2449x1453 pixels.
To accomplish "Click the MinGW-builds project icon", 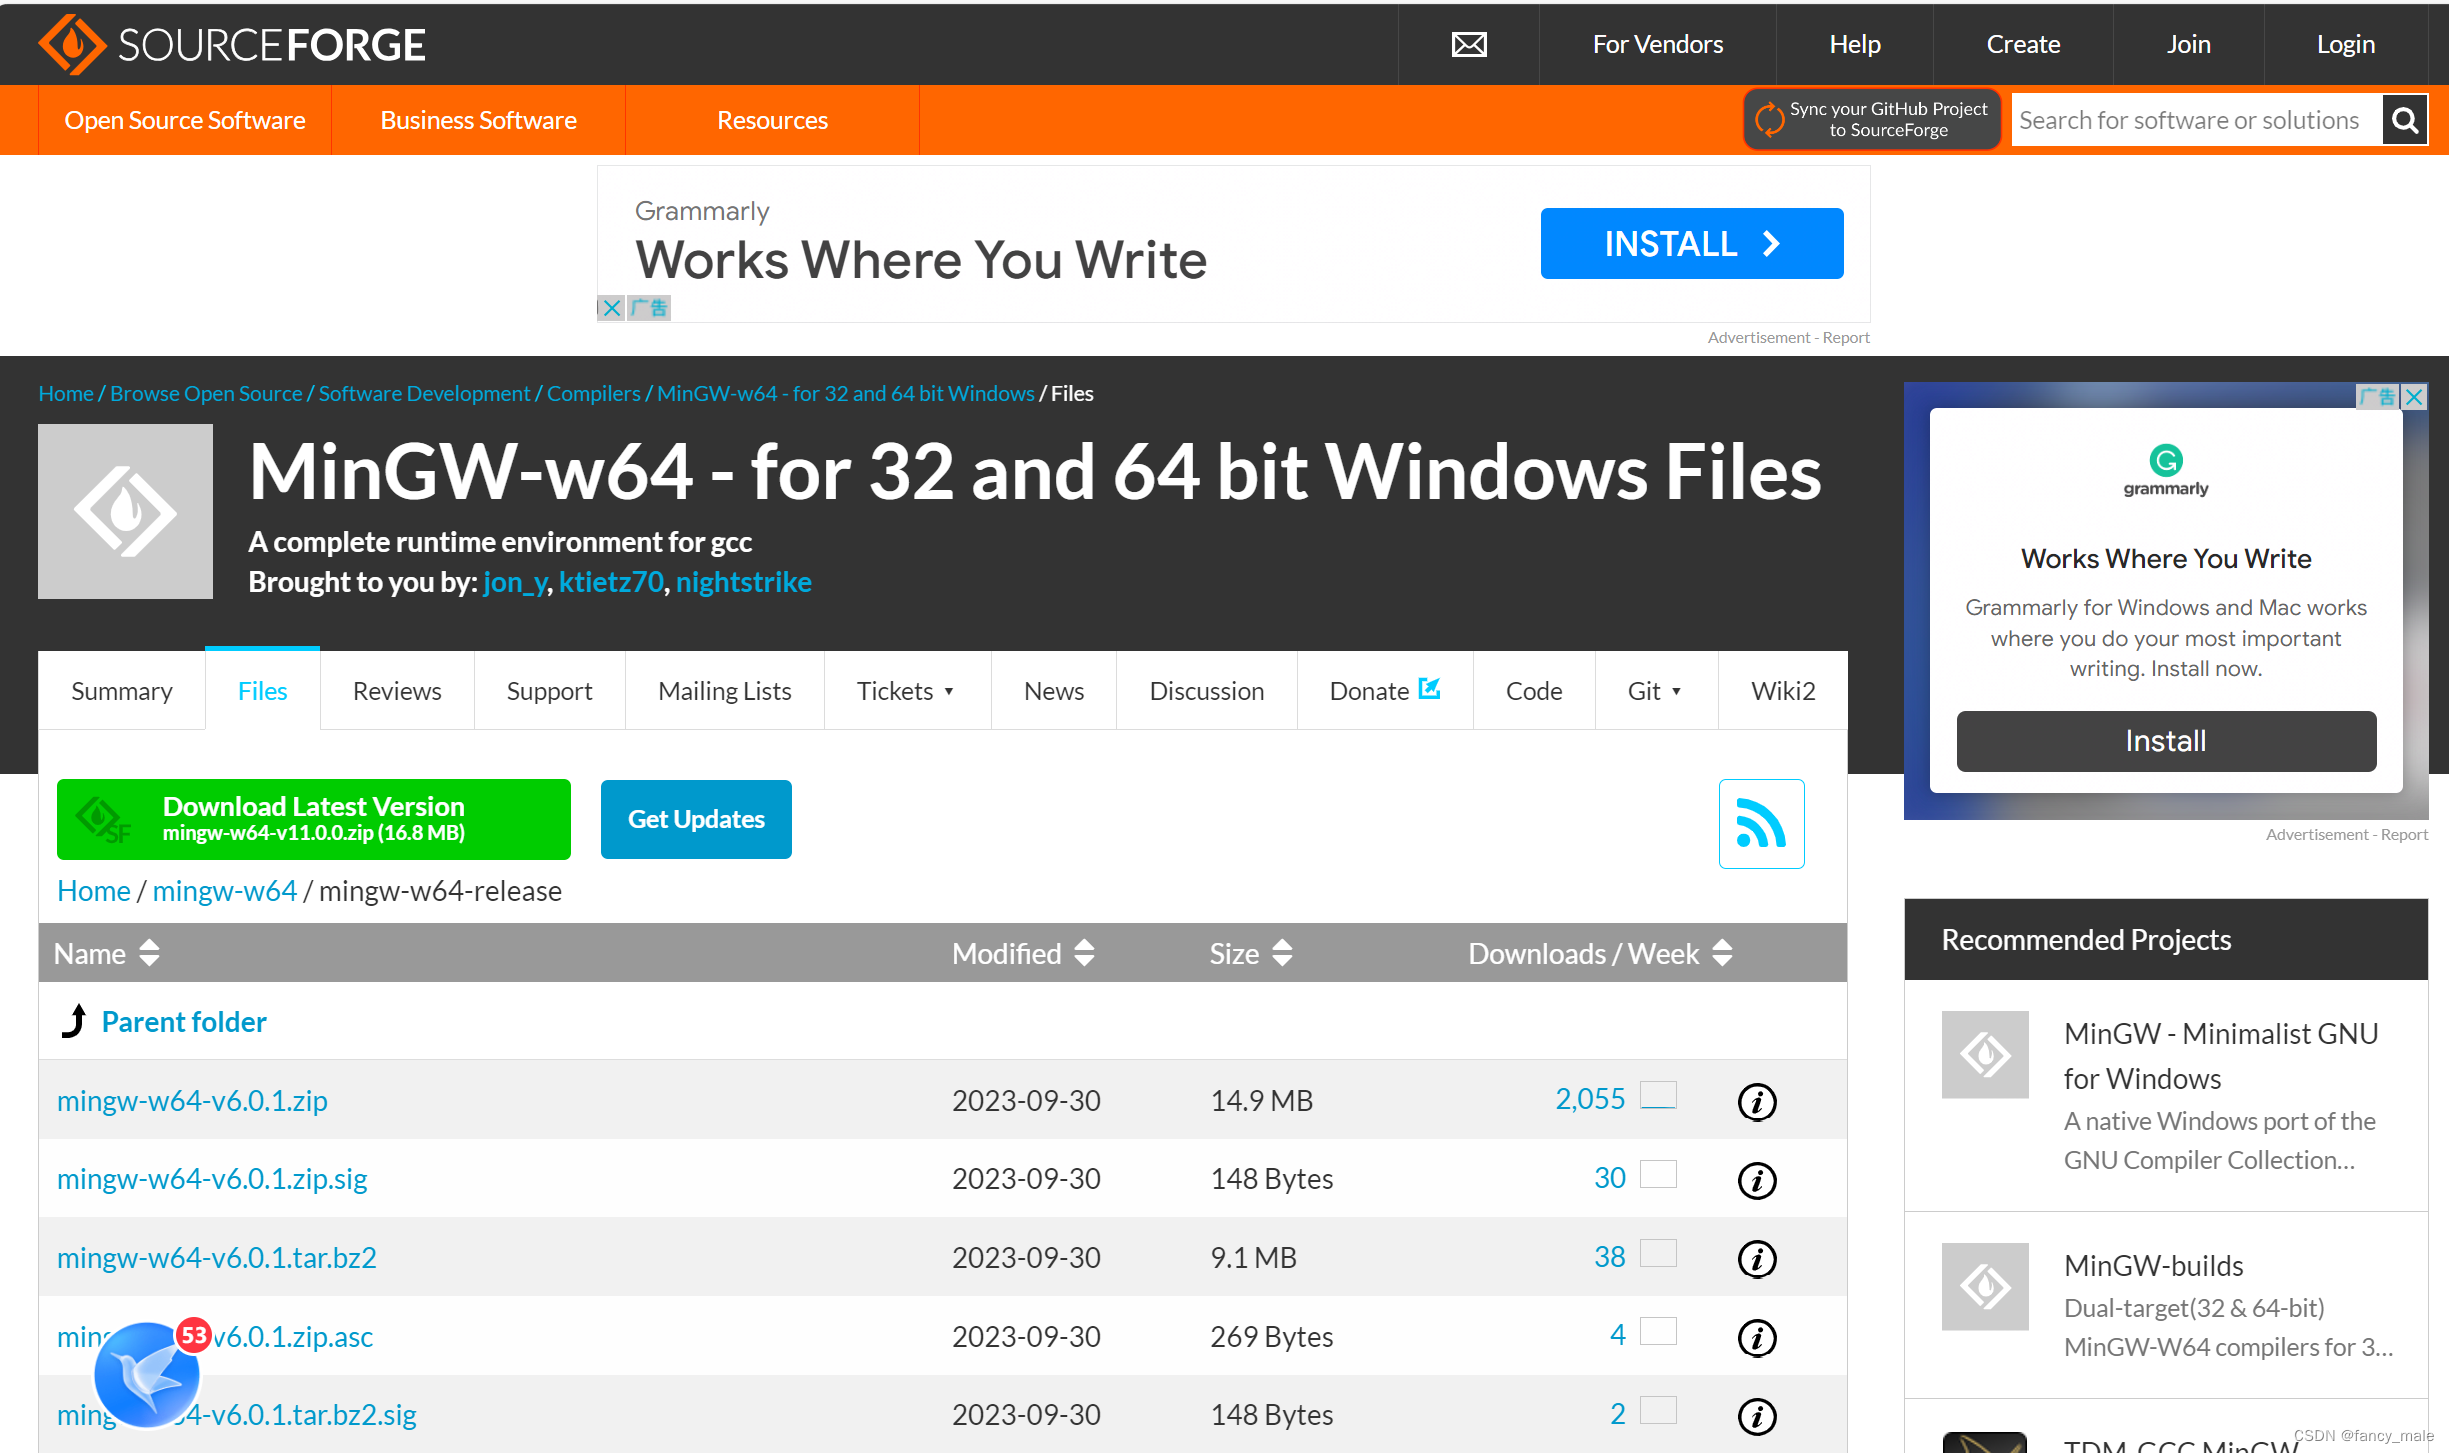I will tap(1985, 1286).
